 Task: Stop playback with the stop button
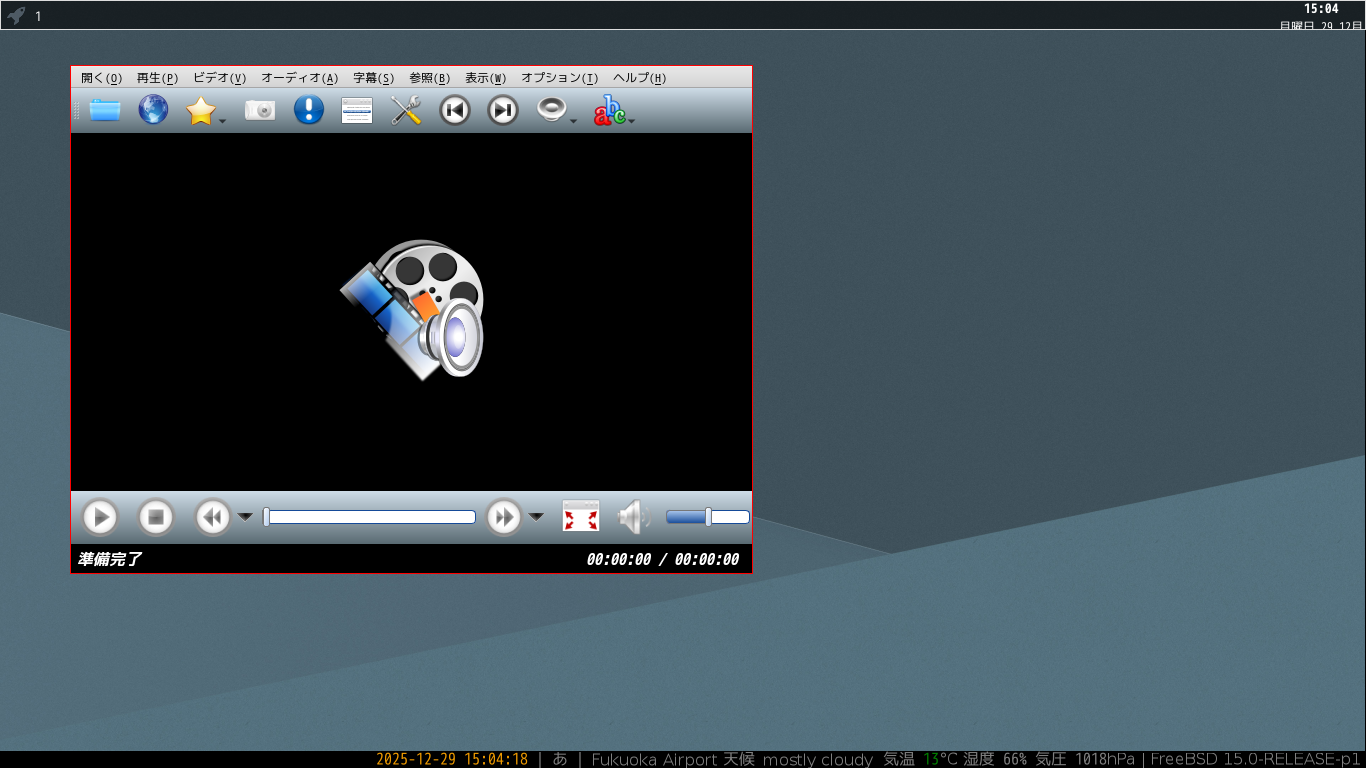tap(156, 517)
